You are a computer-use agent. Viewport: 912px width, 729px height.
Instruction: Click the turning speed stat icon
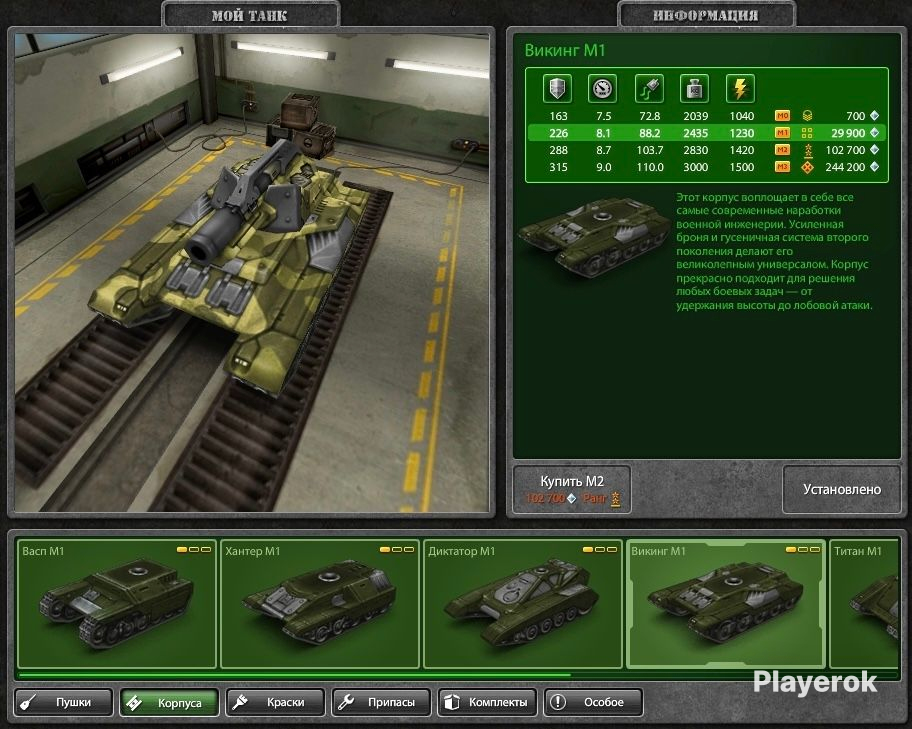[x=649, y=88]
